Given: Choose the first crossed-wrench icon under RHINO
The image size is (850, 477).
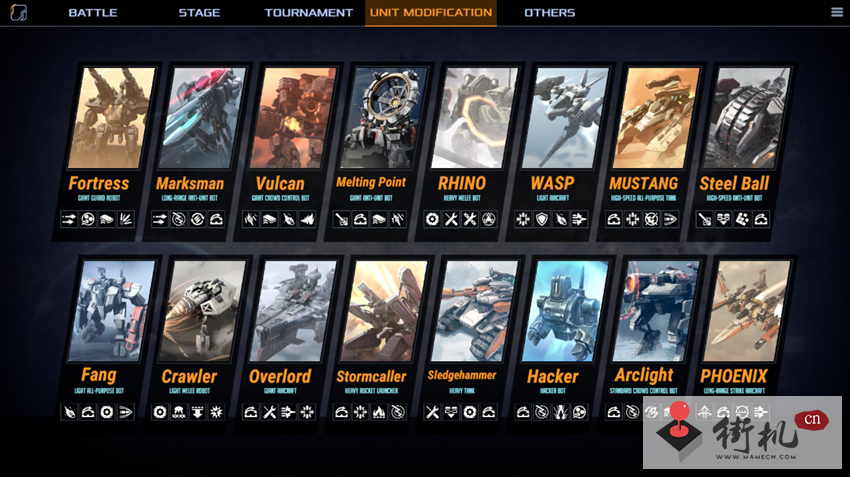Looking at the screenshot, I should click(x=451, y=219).
